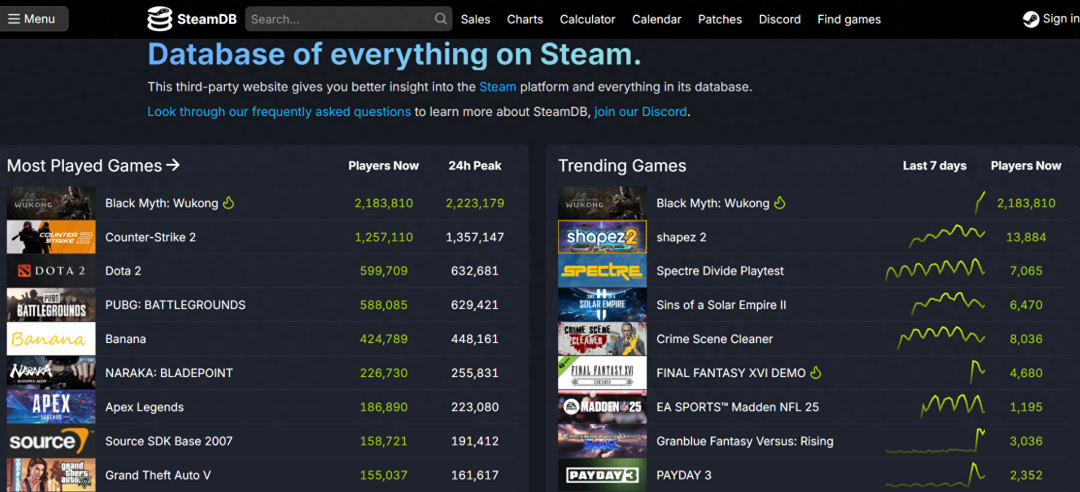Open the Banana game title

tap(125, 339)
